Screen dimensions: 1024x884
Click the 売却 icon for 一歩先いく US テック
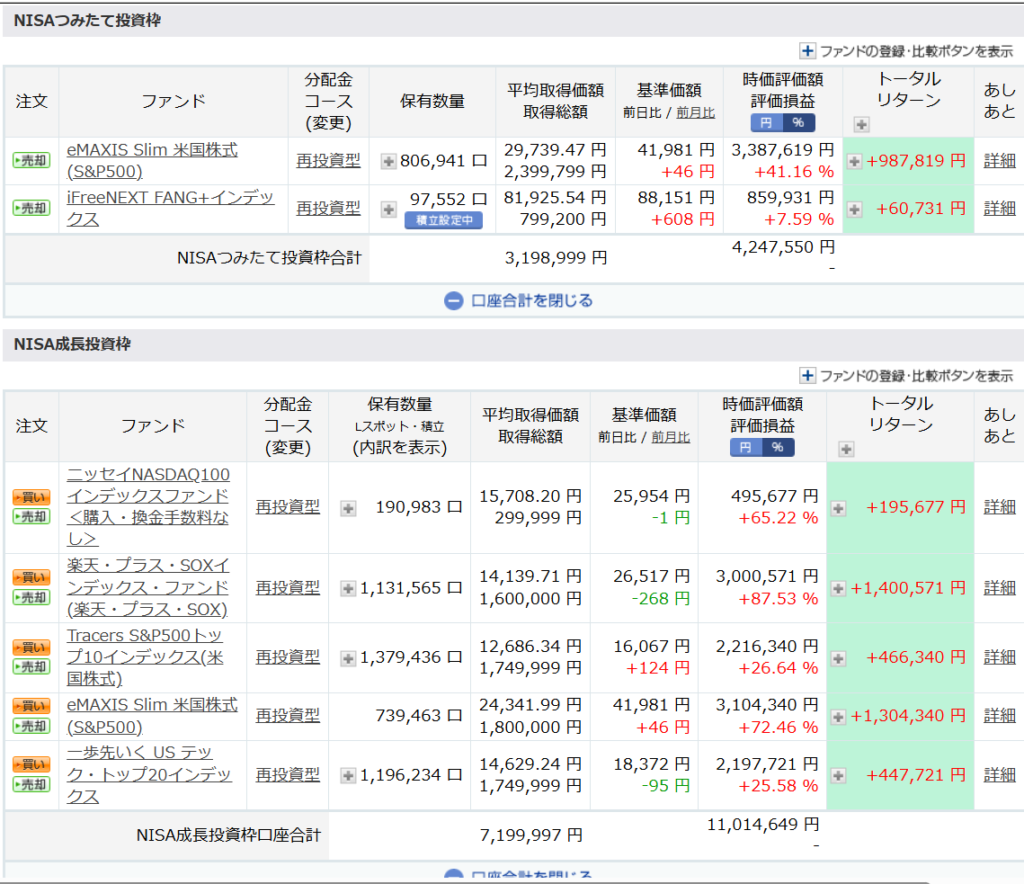(x=31, y=784)
